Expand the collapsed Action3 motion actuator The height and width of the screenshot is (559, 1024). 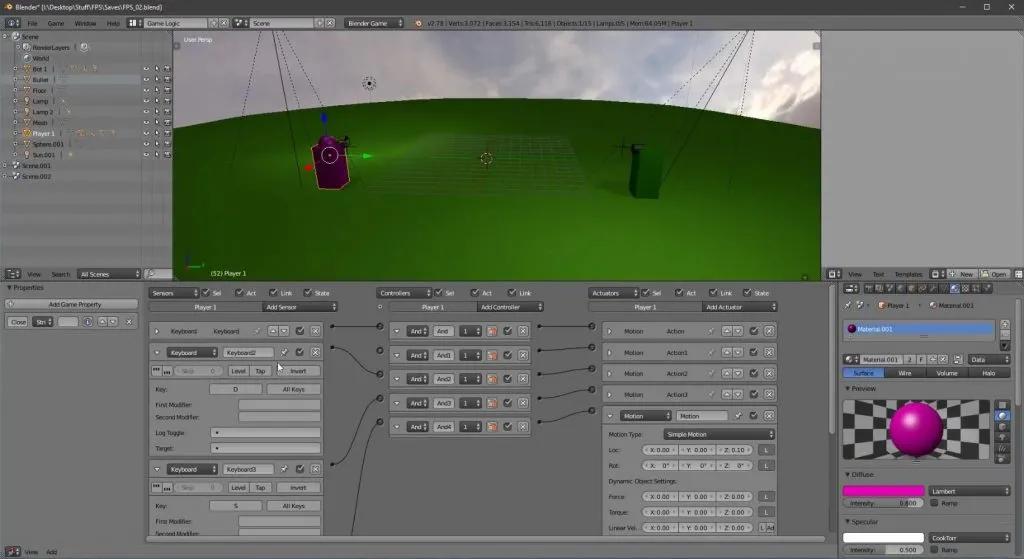(610, 395)
